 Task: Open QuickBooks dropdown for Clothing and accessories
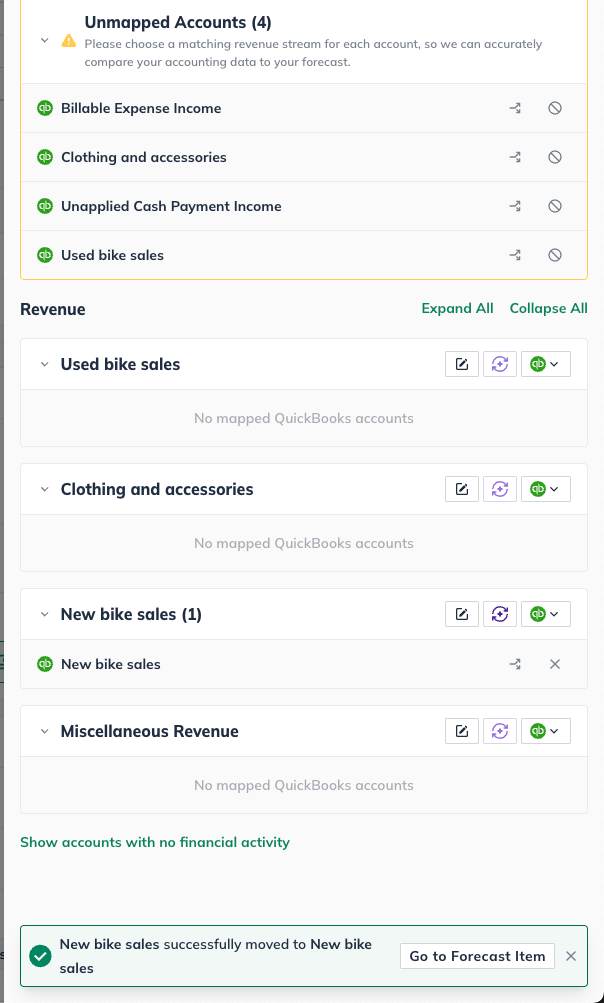(x=546, y=489)
